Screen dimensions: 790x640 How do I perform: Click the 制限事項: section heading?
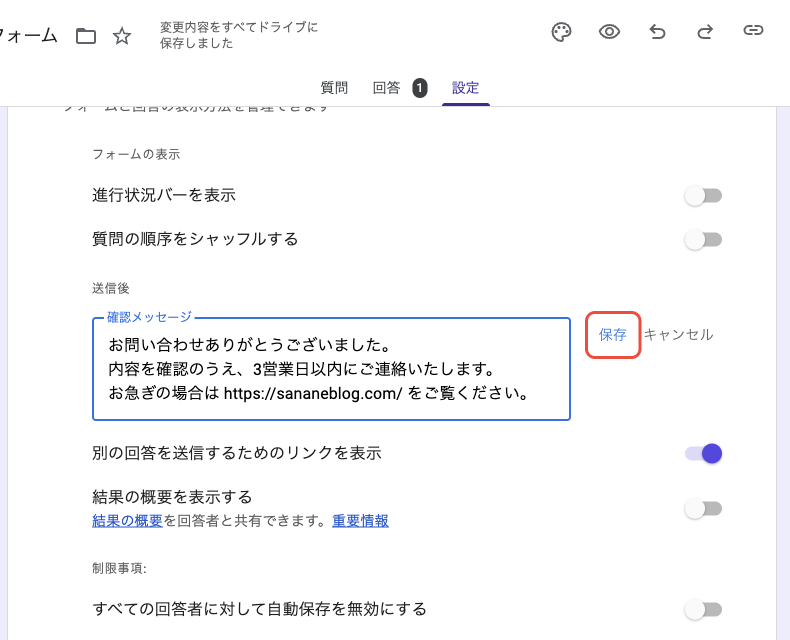click(119, 568)
